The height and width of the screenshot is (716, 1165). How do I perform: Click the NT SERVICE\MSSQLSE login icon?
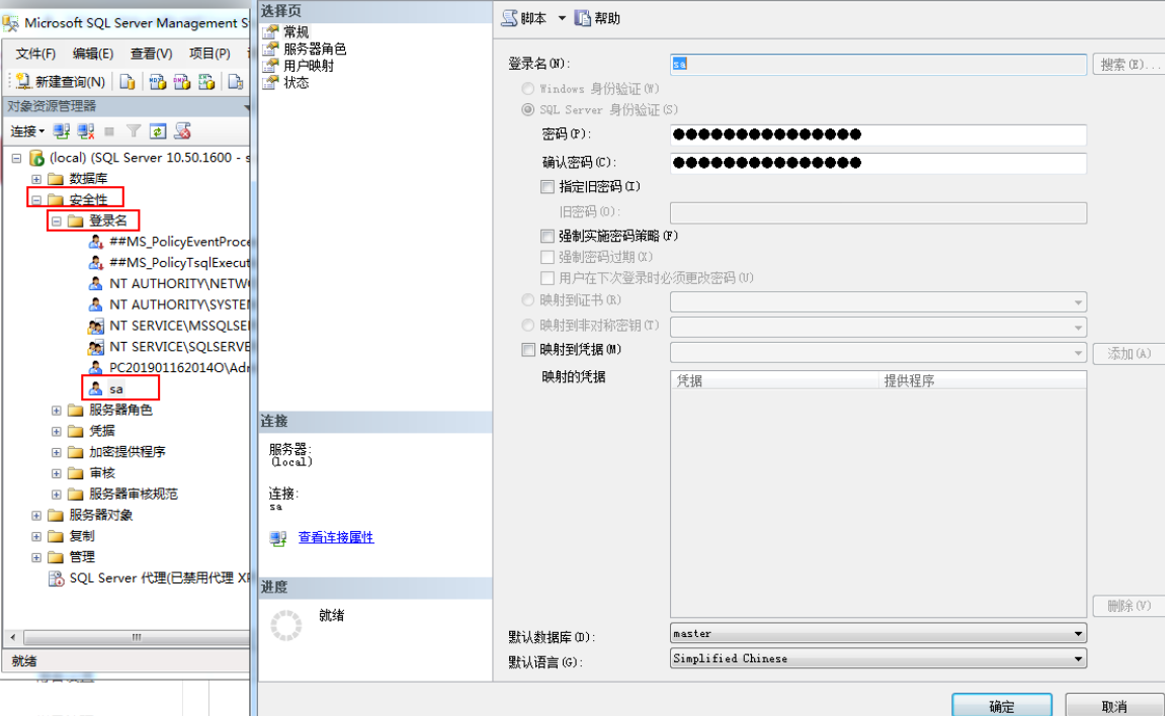click(x=95, y=325)
